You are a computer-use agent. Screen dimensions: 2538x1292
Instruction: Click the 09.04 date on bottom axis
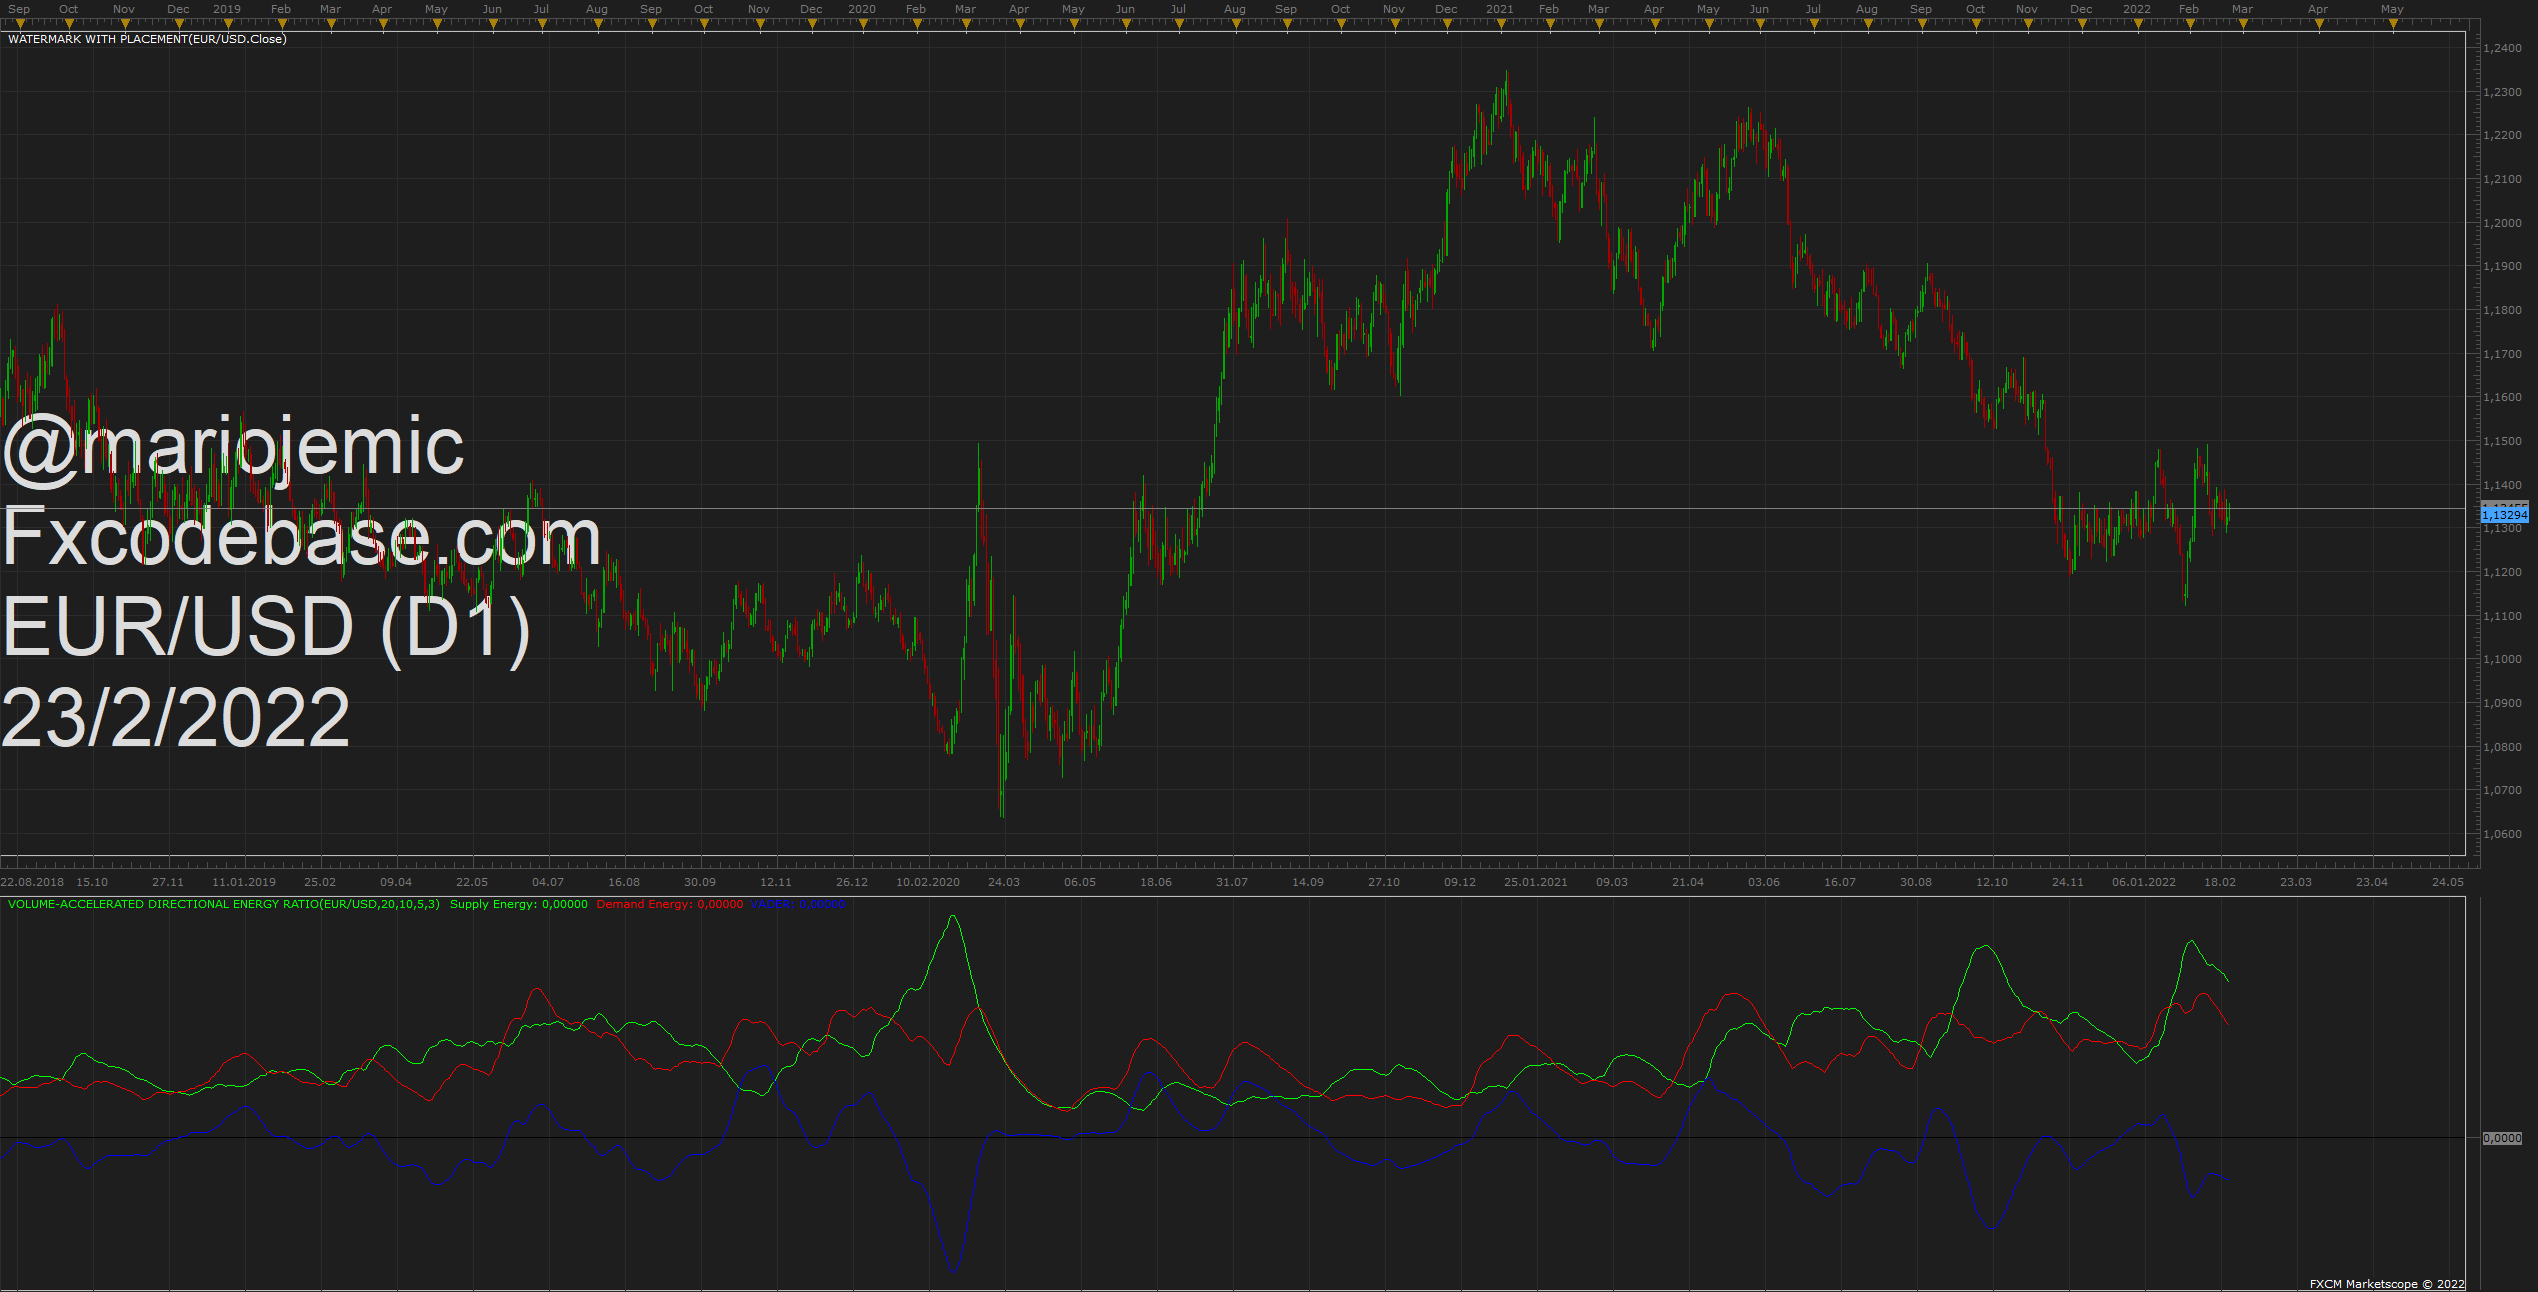pyautogui.click(x=396, y=882)
